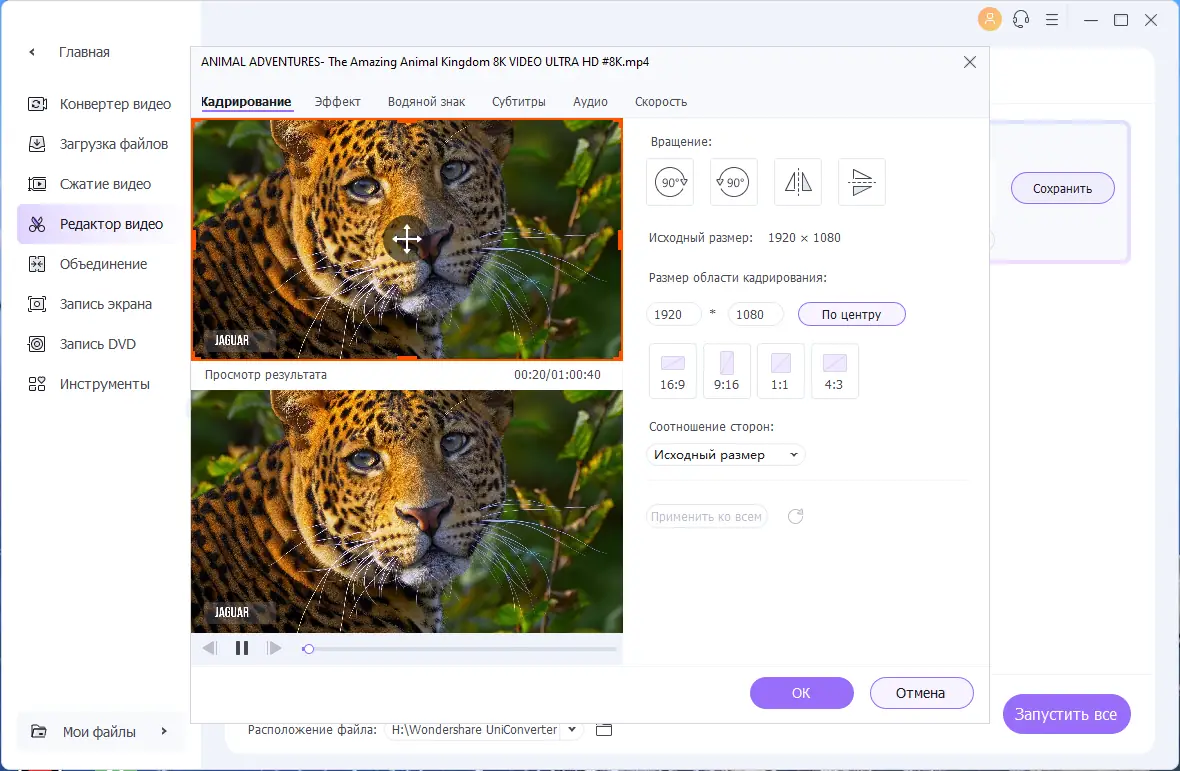
Task: Click Запустить все button
Action: [1066, 714]
